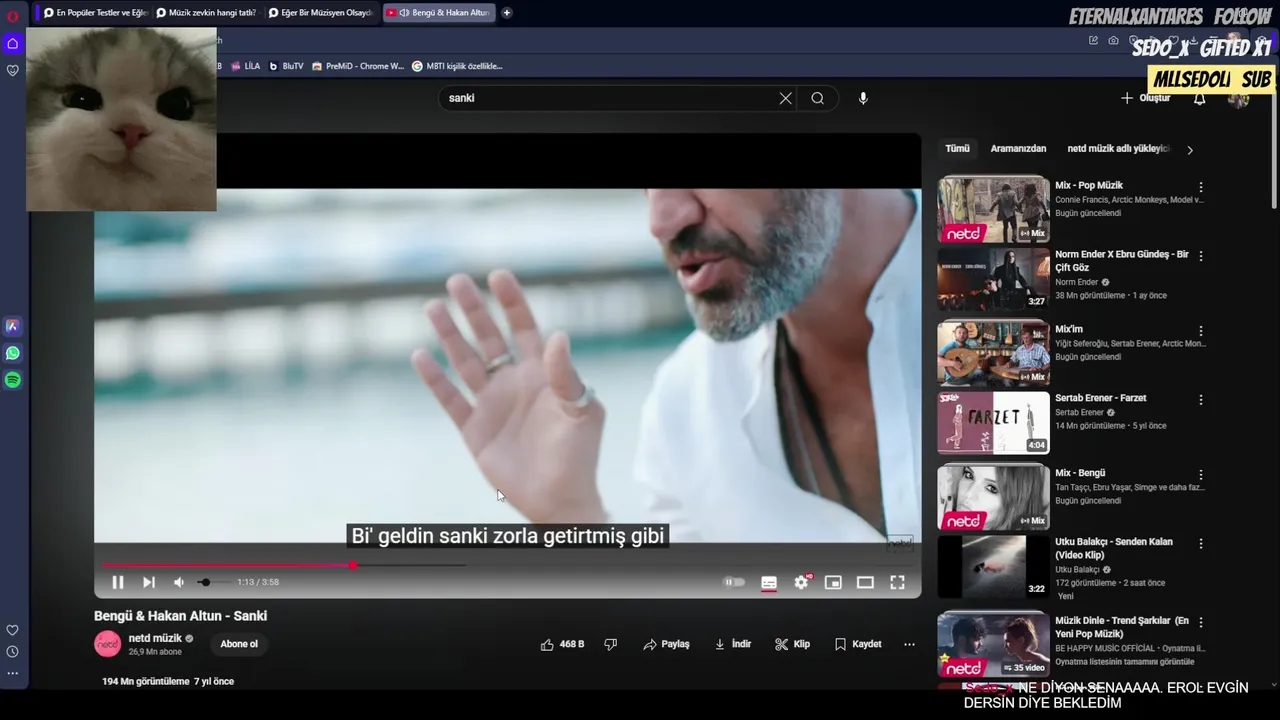Share the video via Paylaş

(666, 644)
